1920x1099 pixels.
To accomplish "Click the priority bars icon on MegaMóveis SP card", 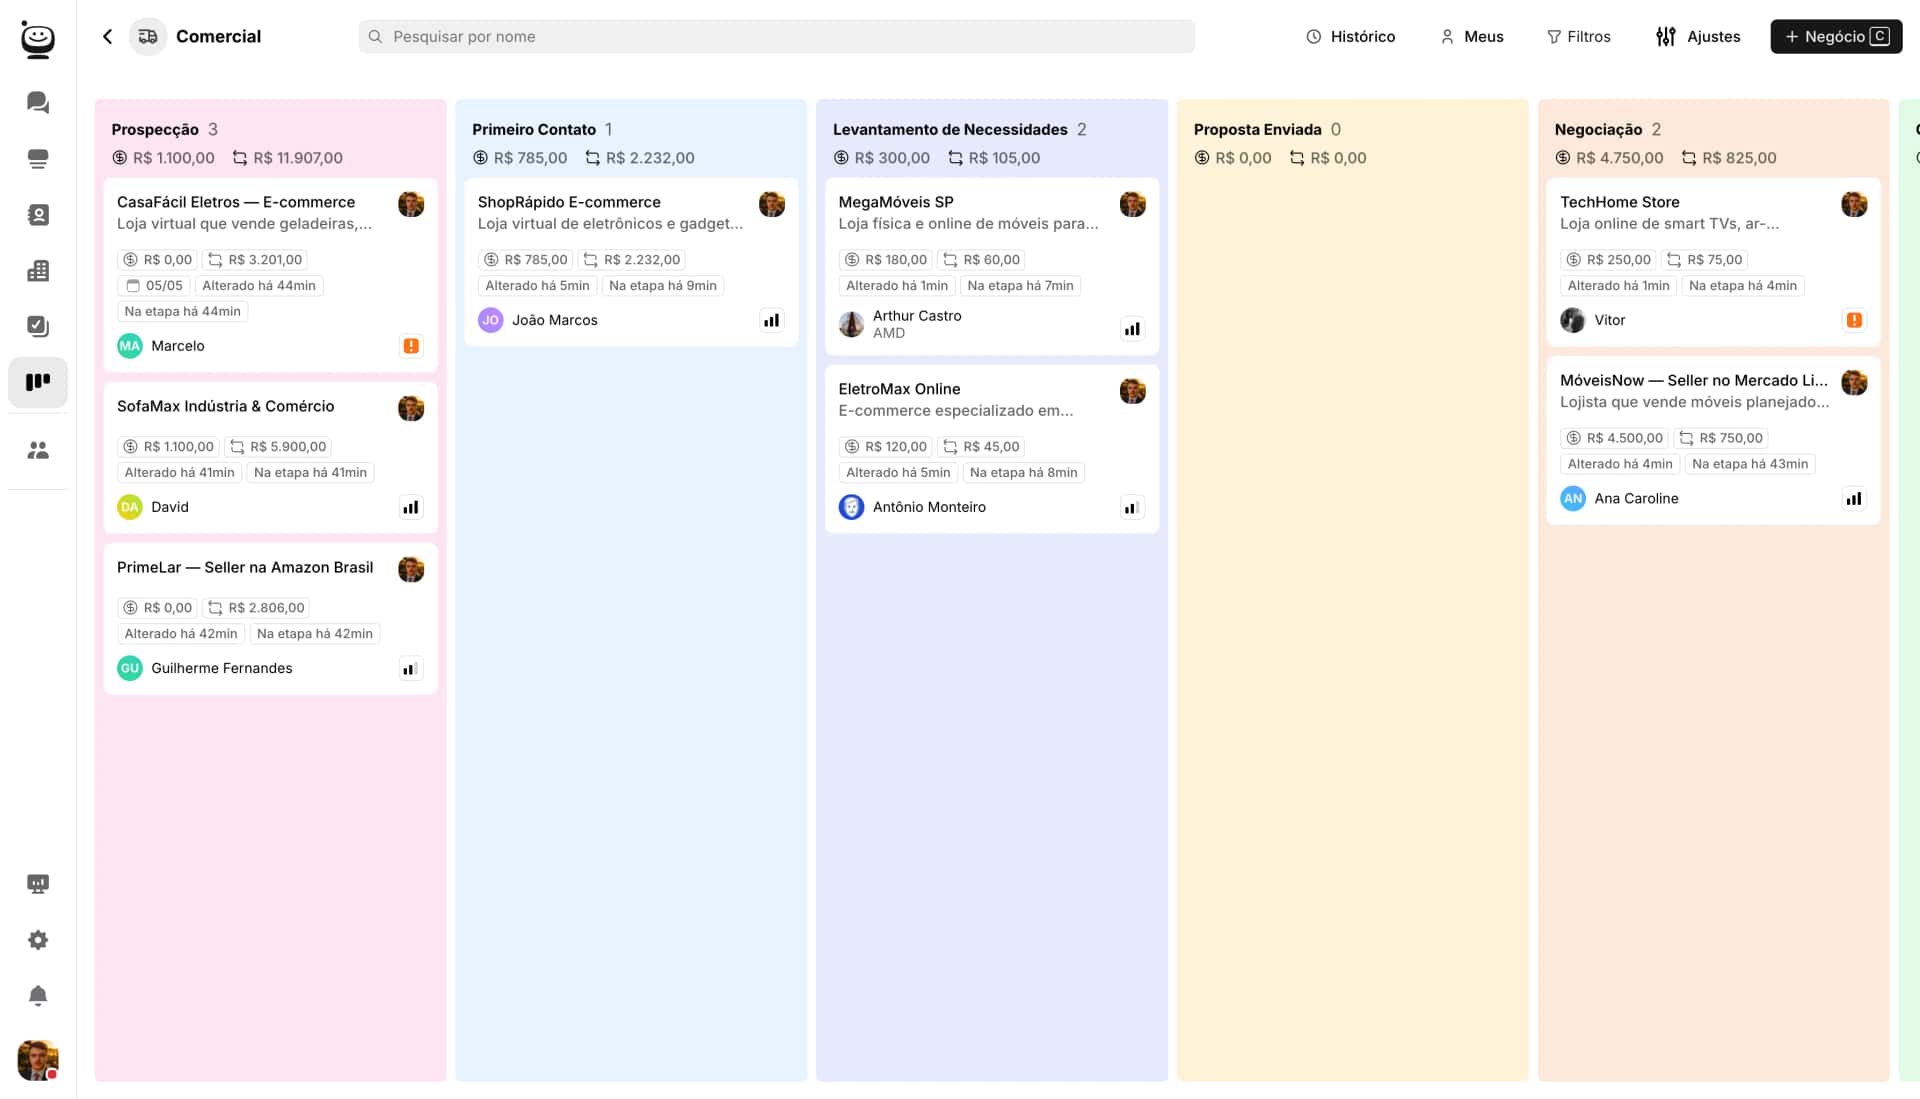I will [x=1132, y=329].
